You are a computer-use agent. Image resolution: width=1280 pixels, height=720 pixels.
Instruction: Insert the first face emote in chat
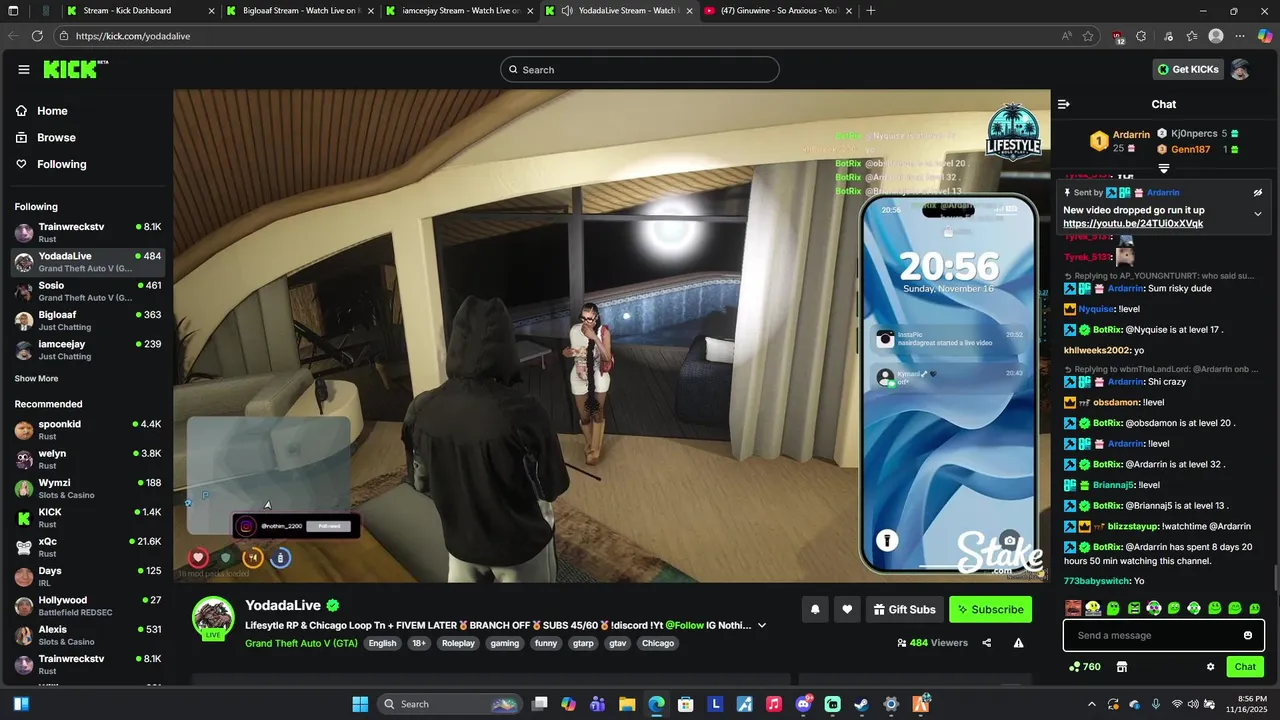(1073, 608)
